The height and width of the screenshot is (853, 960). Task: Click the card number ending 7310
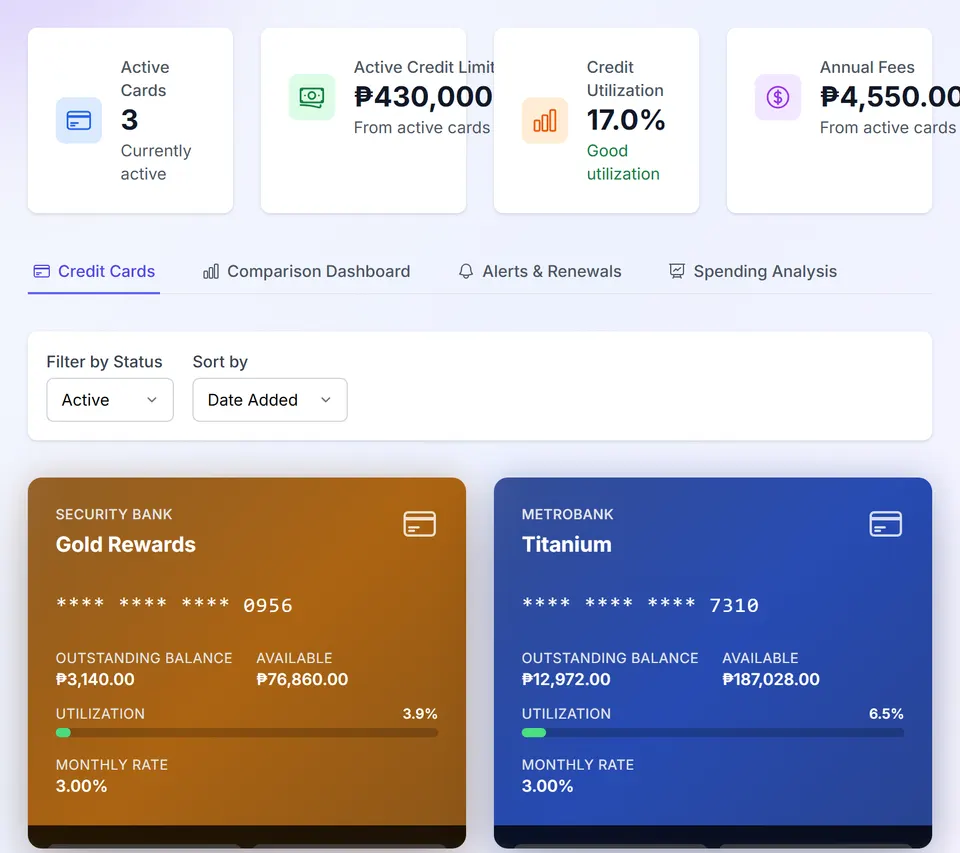(640, 605)
